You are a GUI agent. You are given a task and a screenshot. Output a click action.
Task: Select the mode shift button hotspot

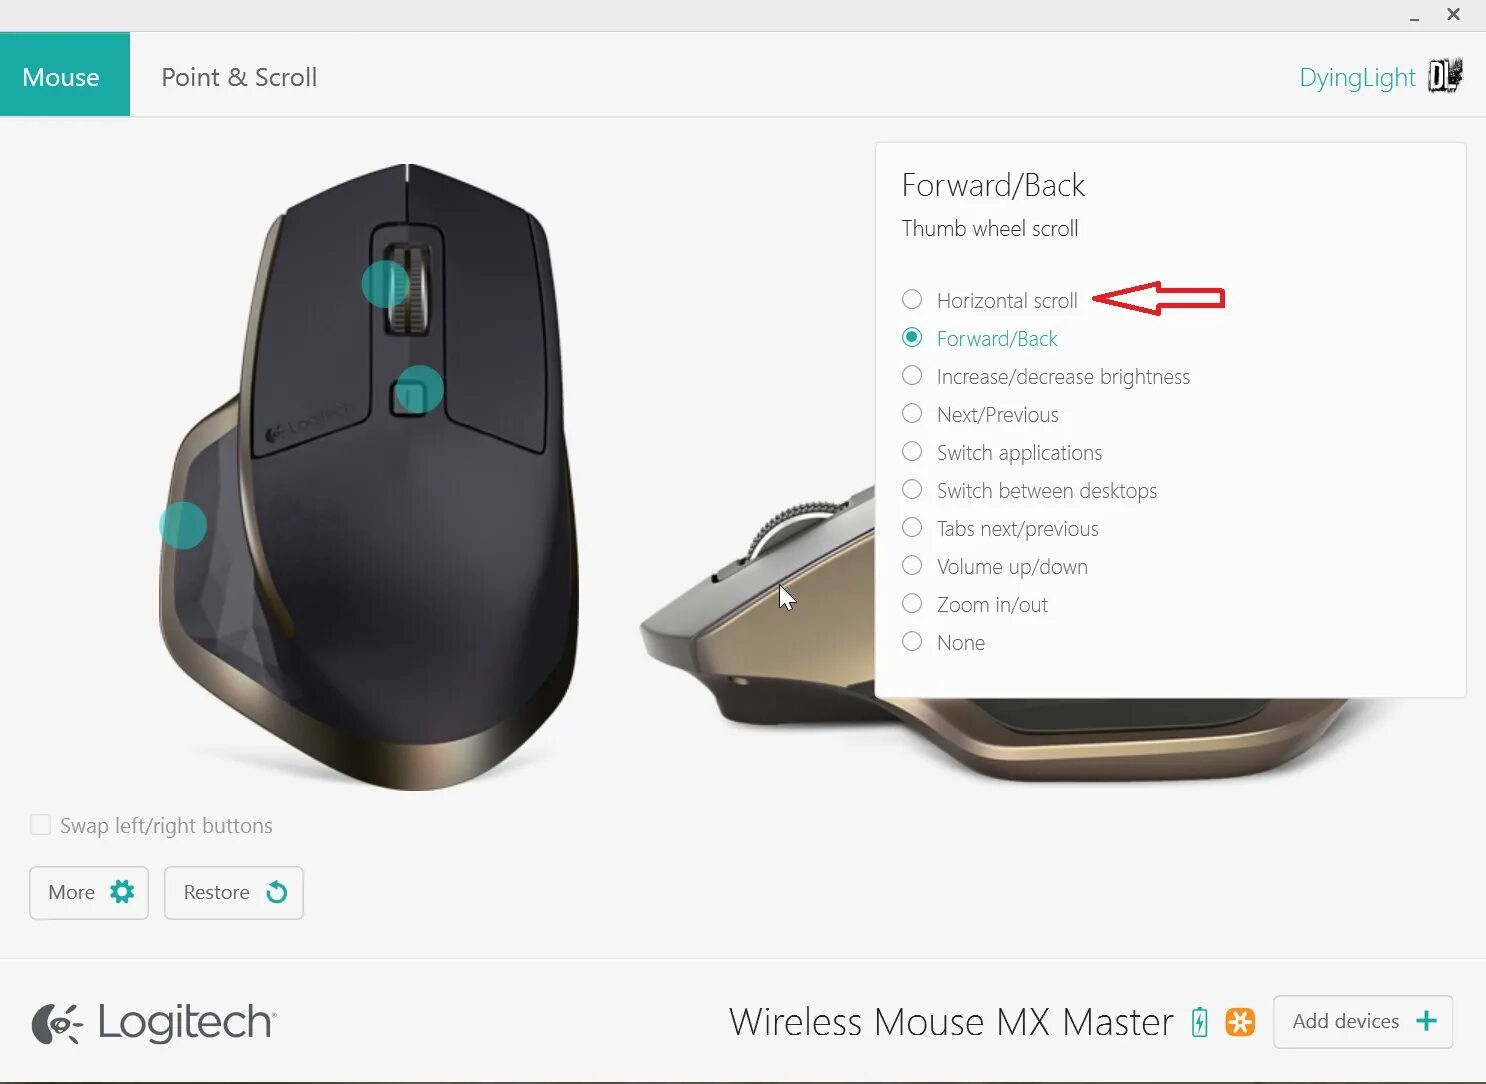(x=419, y=390)
